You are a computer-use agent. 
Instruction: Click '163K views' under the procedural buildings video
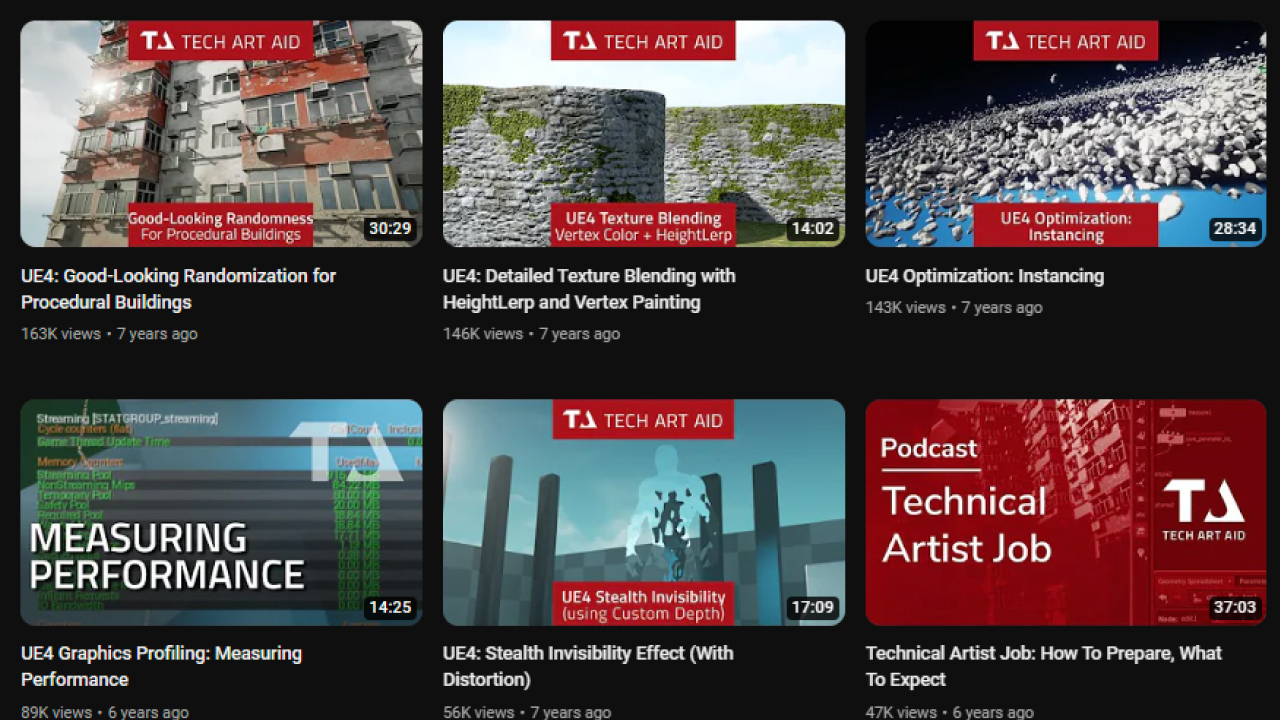point(60,333)
